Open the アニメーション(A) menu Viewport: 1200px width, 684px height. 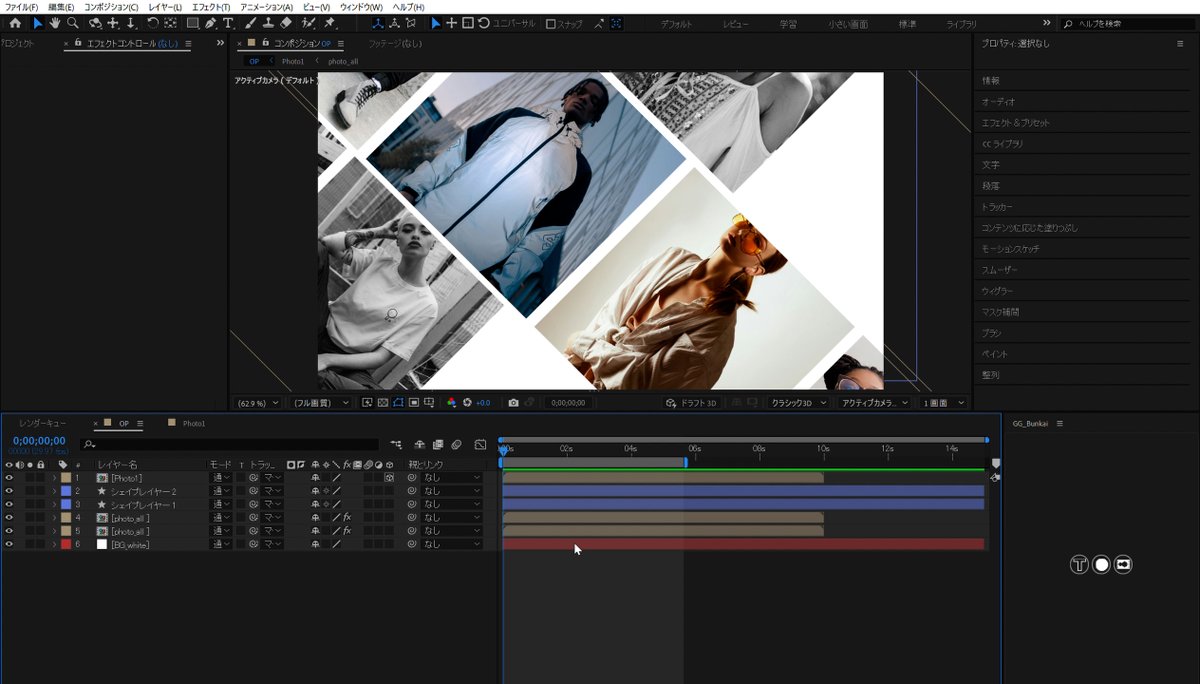point(266,7)
